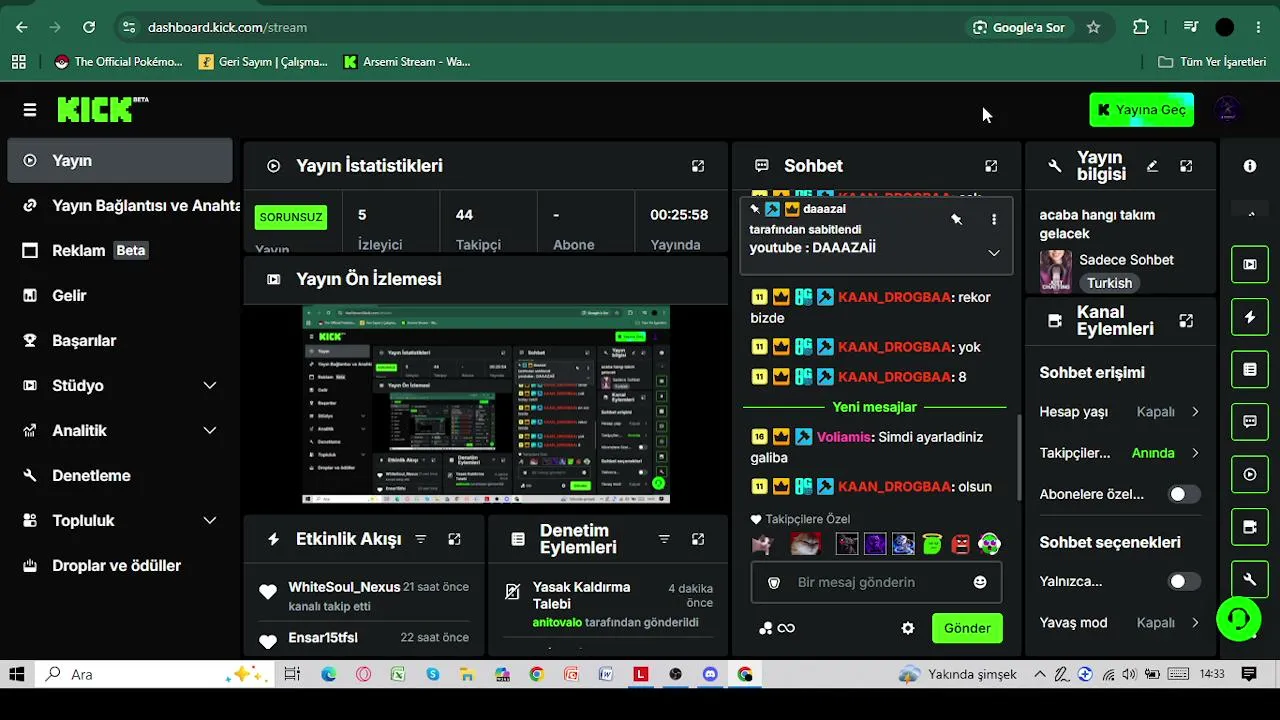Open The Official Pokémon bookmark
Viewport: 1280px width, 720px height.
[x=118, y=62]
